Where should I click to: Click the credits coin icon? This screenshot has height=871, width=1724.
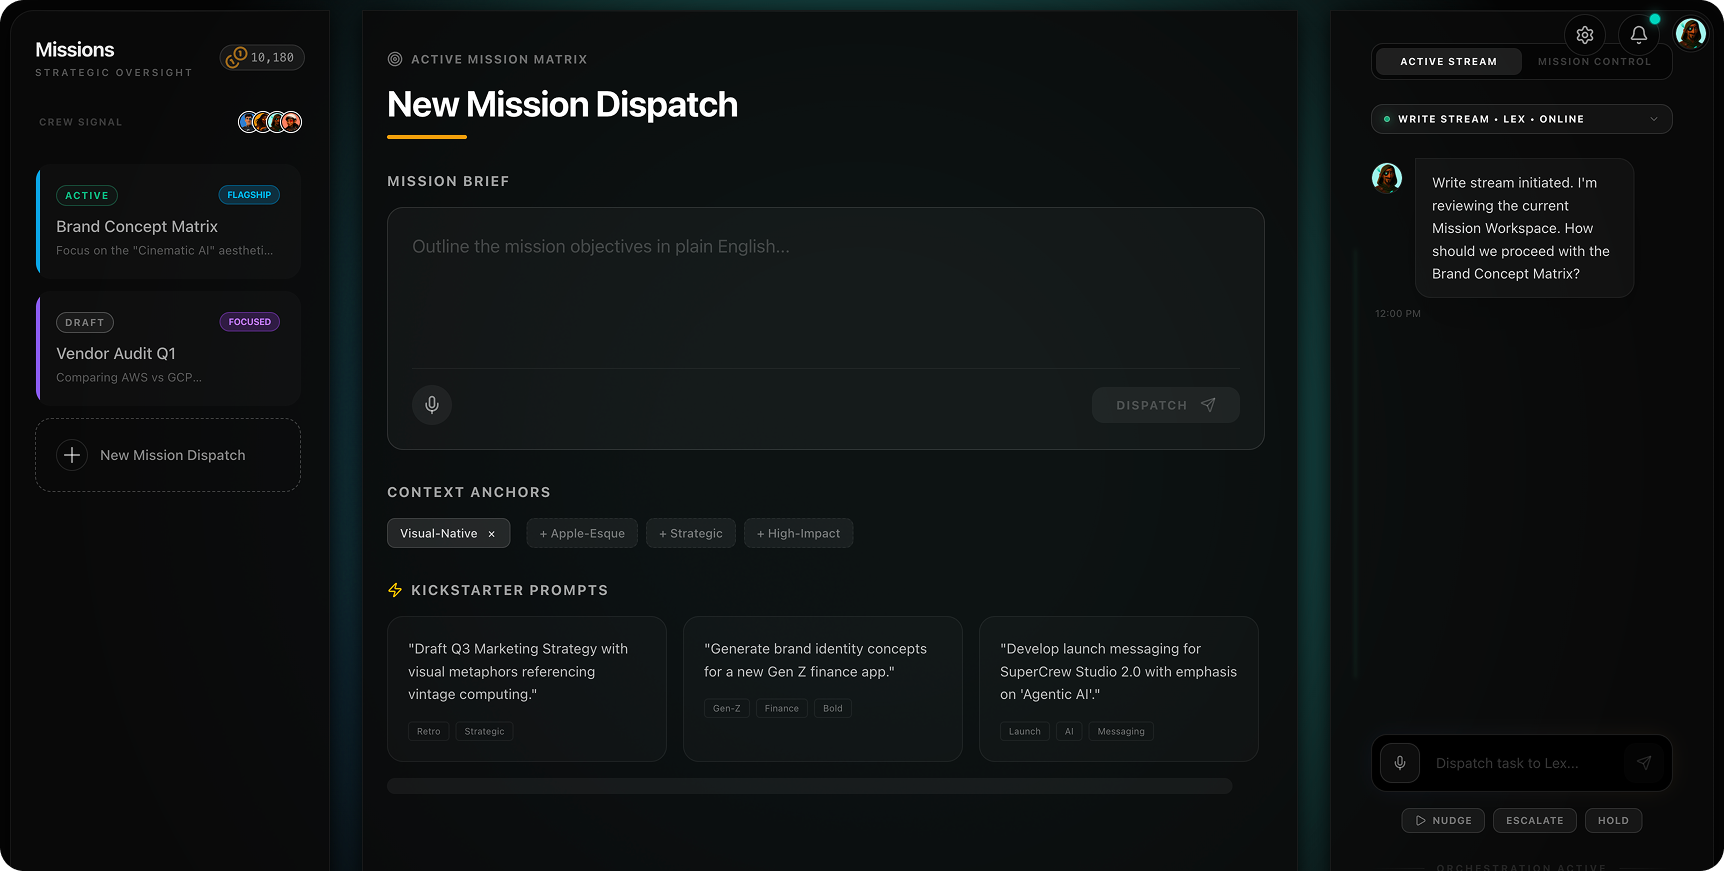pyautogui.click(x=236, y=58)
